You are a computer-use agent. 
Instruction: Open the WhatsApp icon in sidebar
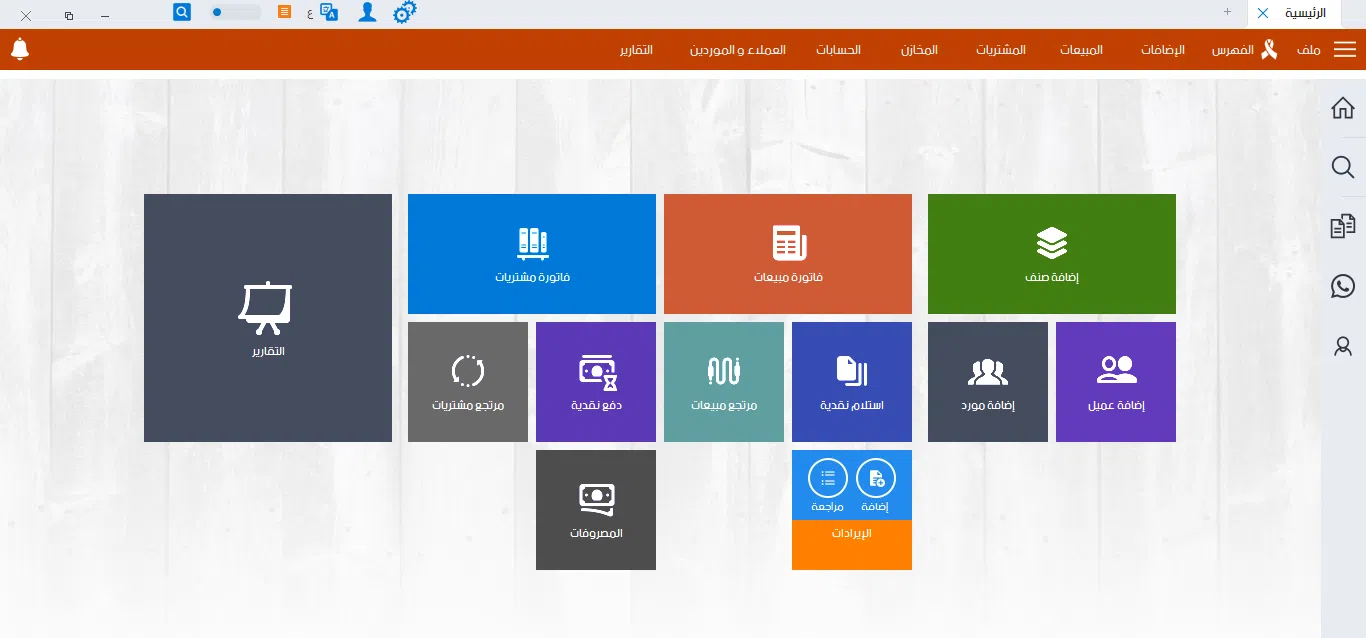(x=1343, y=287)
